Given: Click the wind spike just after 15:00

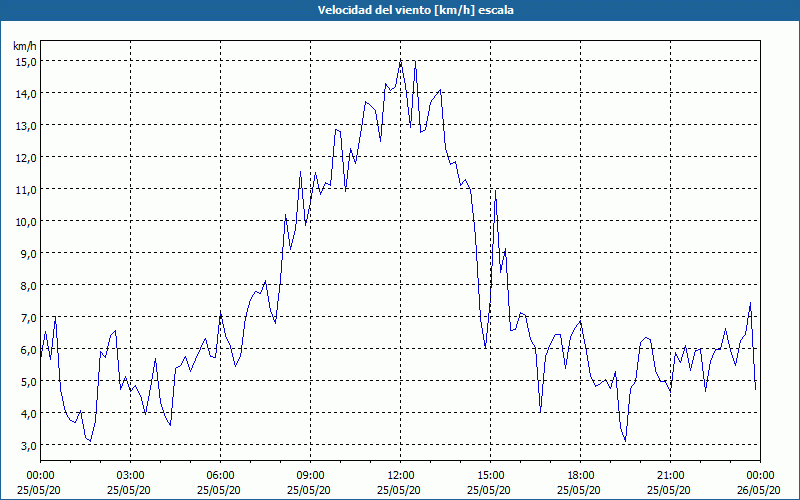Looking at the screenshot, I should click(x=495, y=190).
